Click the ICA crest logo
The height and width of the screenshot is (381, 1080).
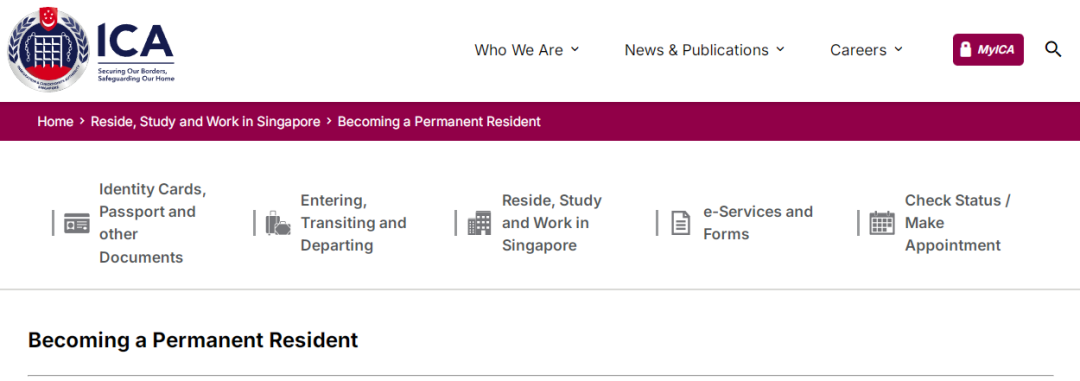[x=48, y=51]
